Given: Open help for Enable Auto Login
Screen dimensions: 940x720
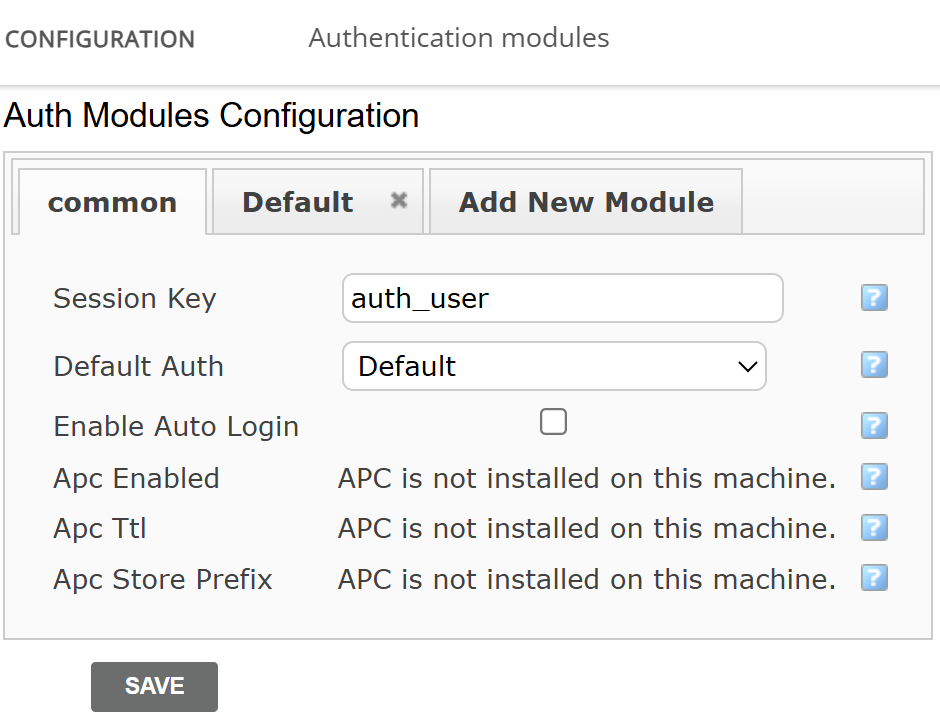Looking at the screenshot, I should coord(873,426).
